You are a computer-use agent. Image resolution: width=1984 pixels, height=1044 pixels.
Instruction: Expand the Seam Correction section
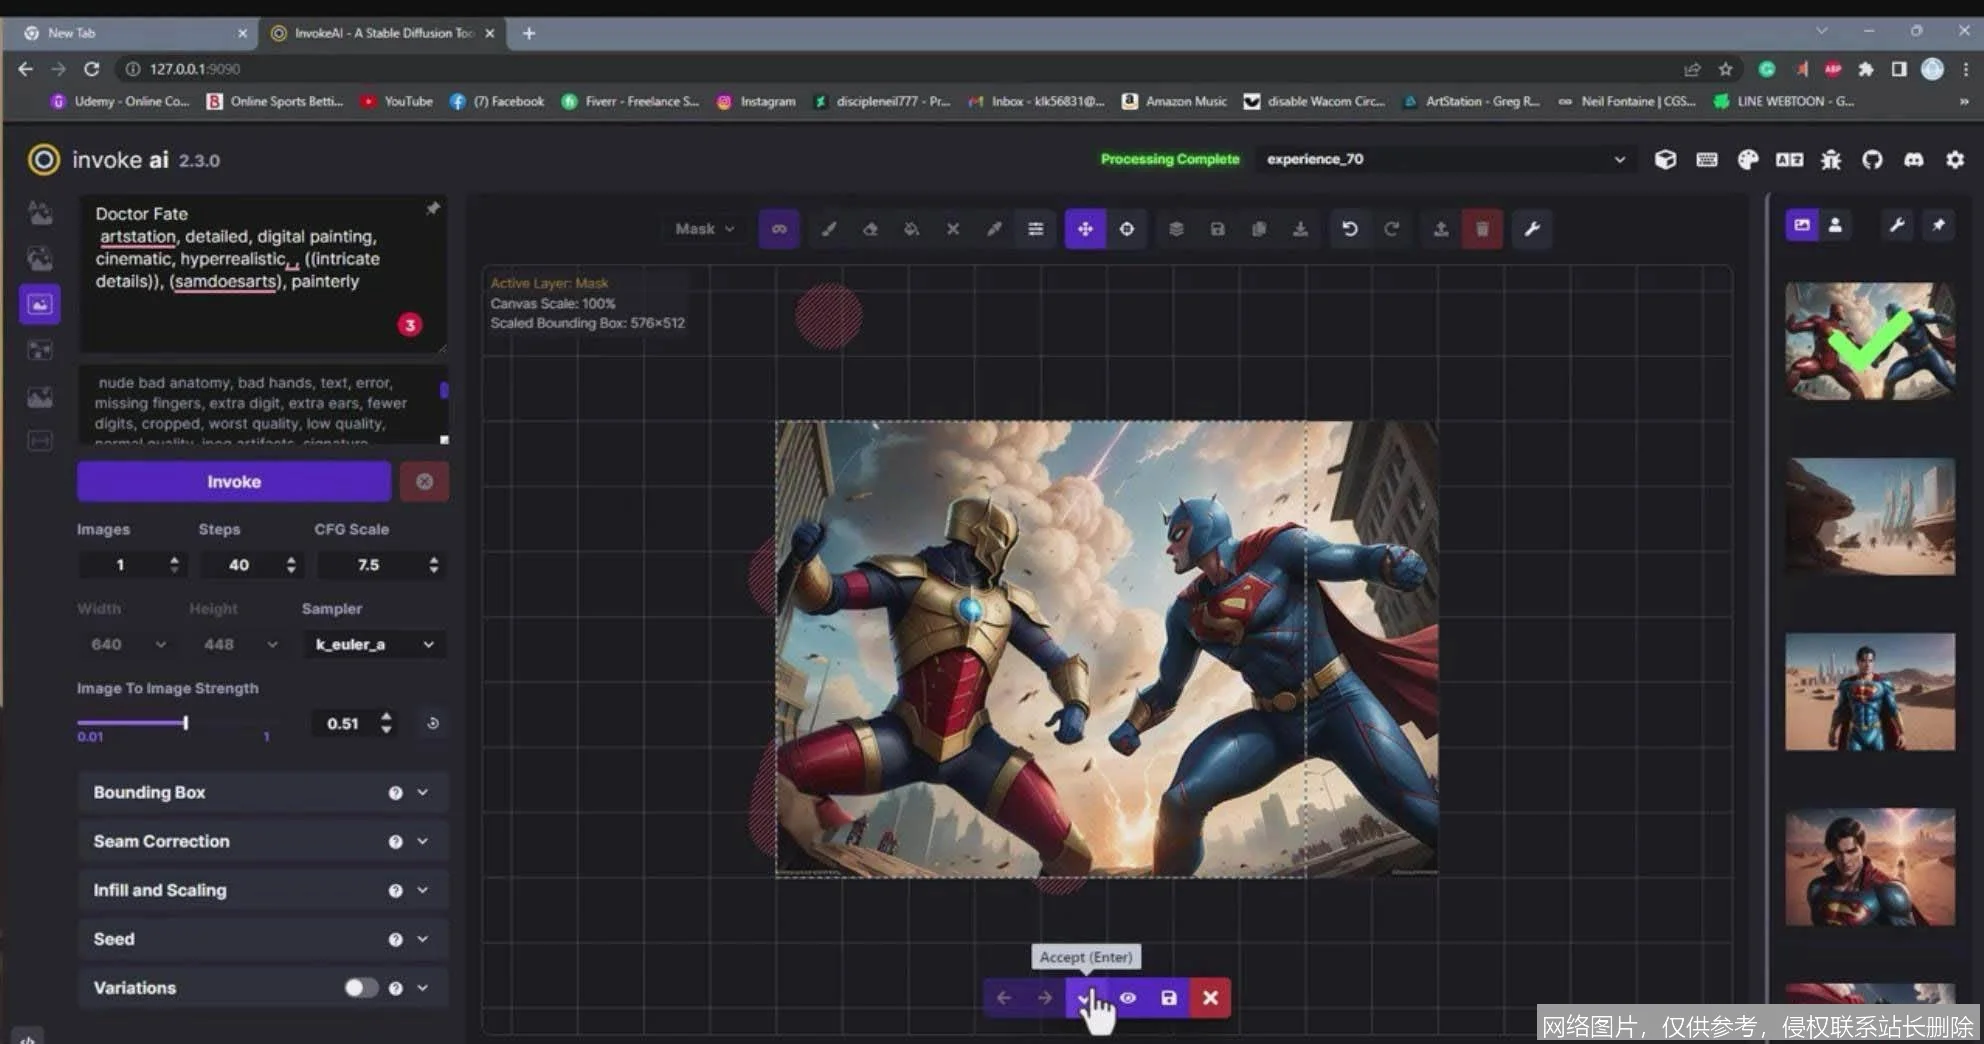tap(263, 841)
